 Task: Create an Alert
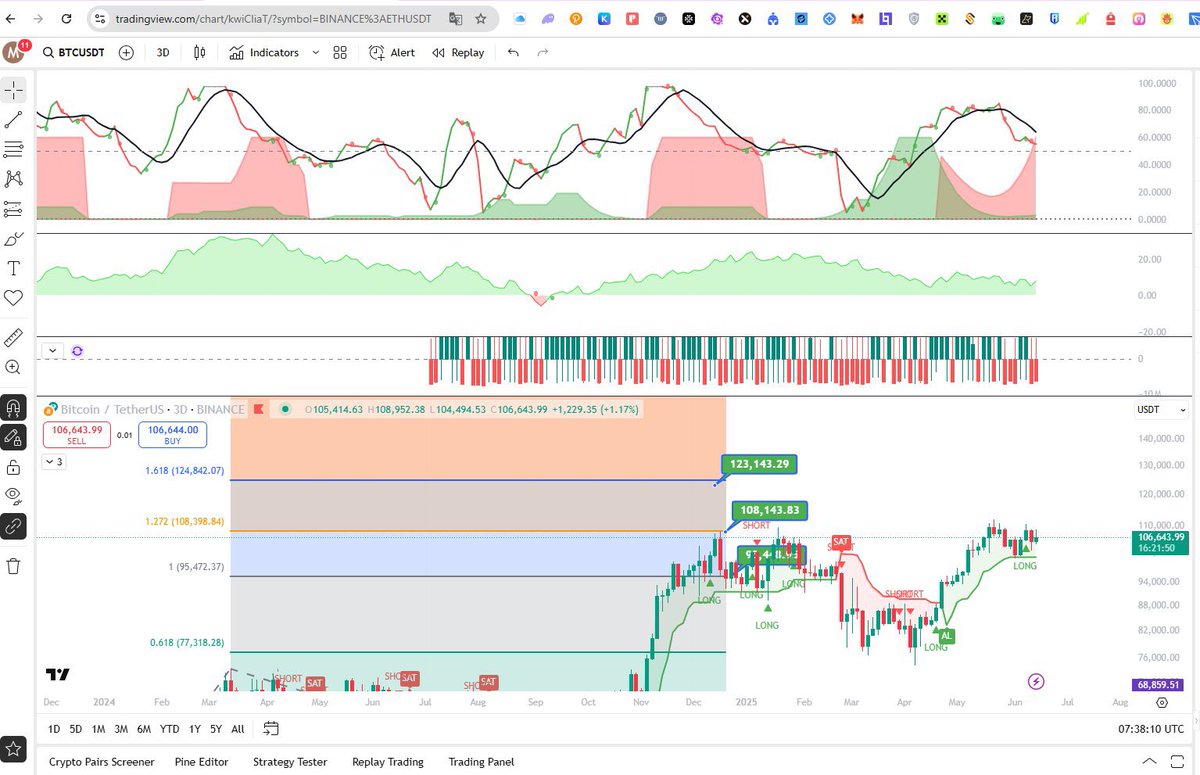point(391,53)
